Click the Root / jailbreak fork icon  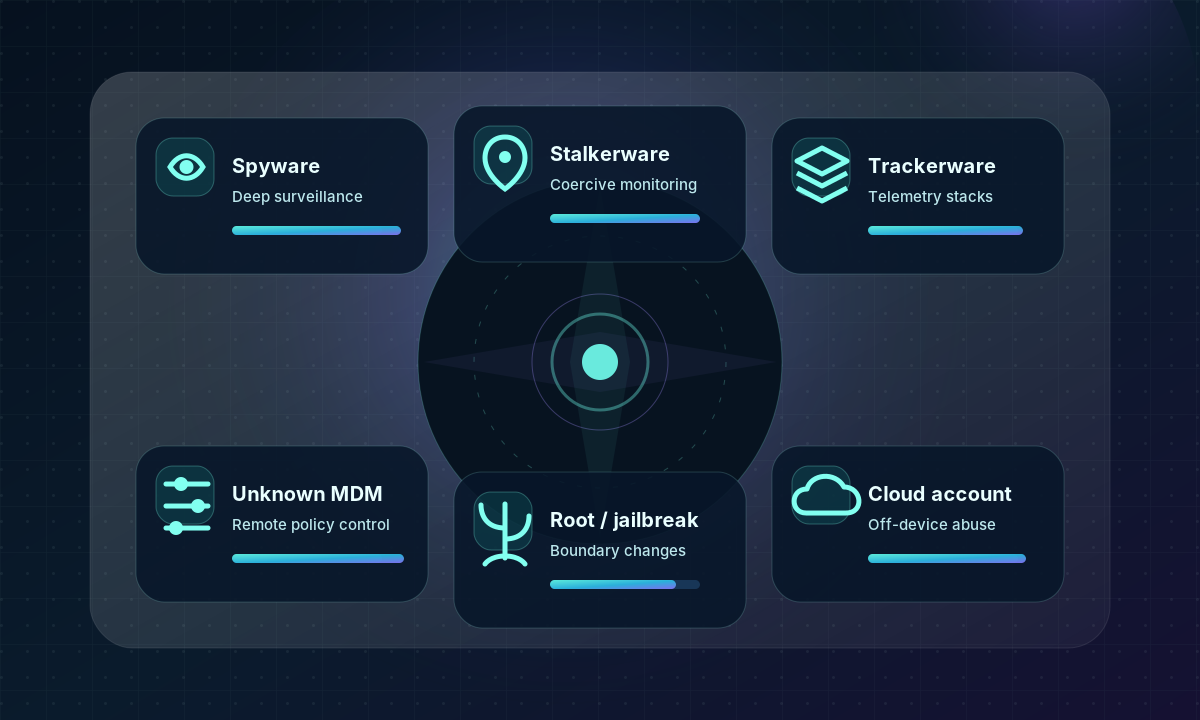tap(504, 533)
